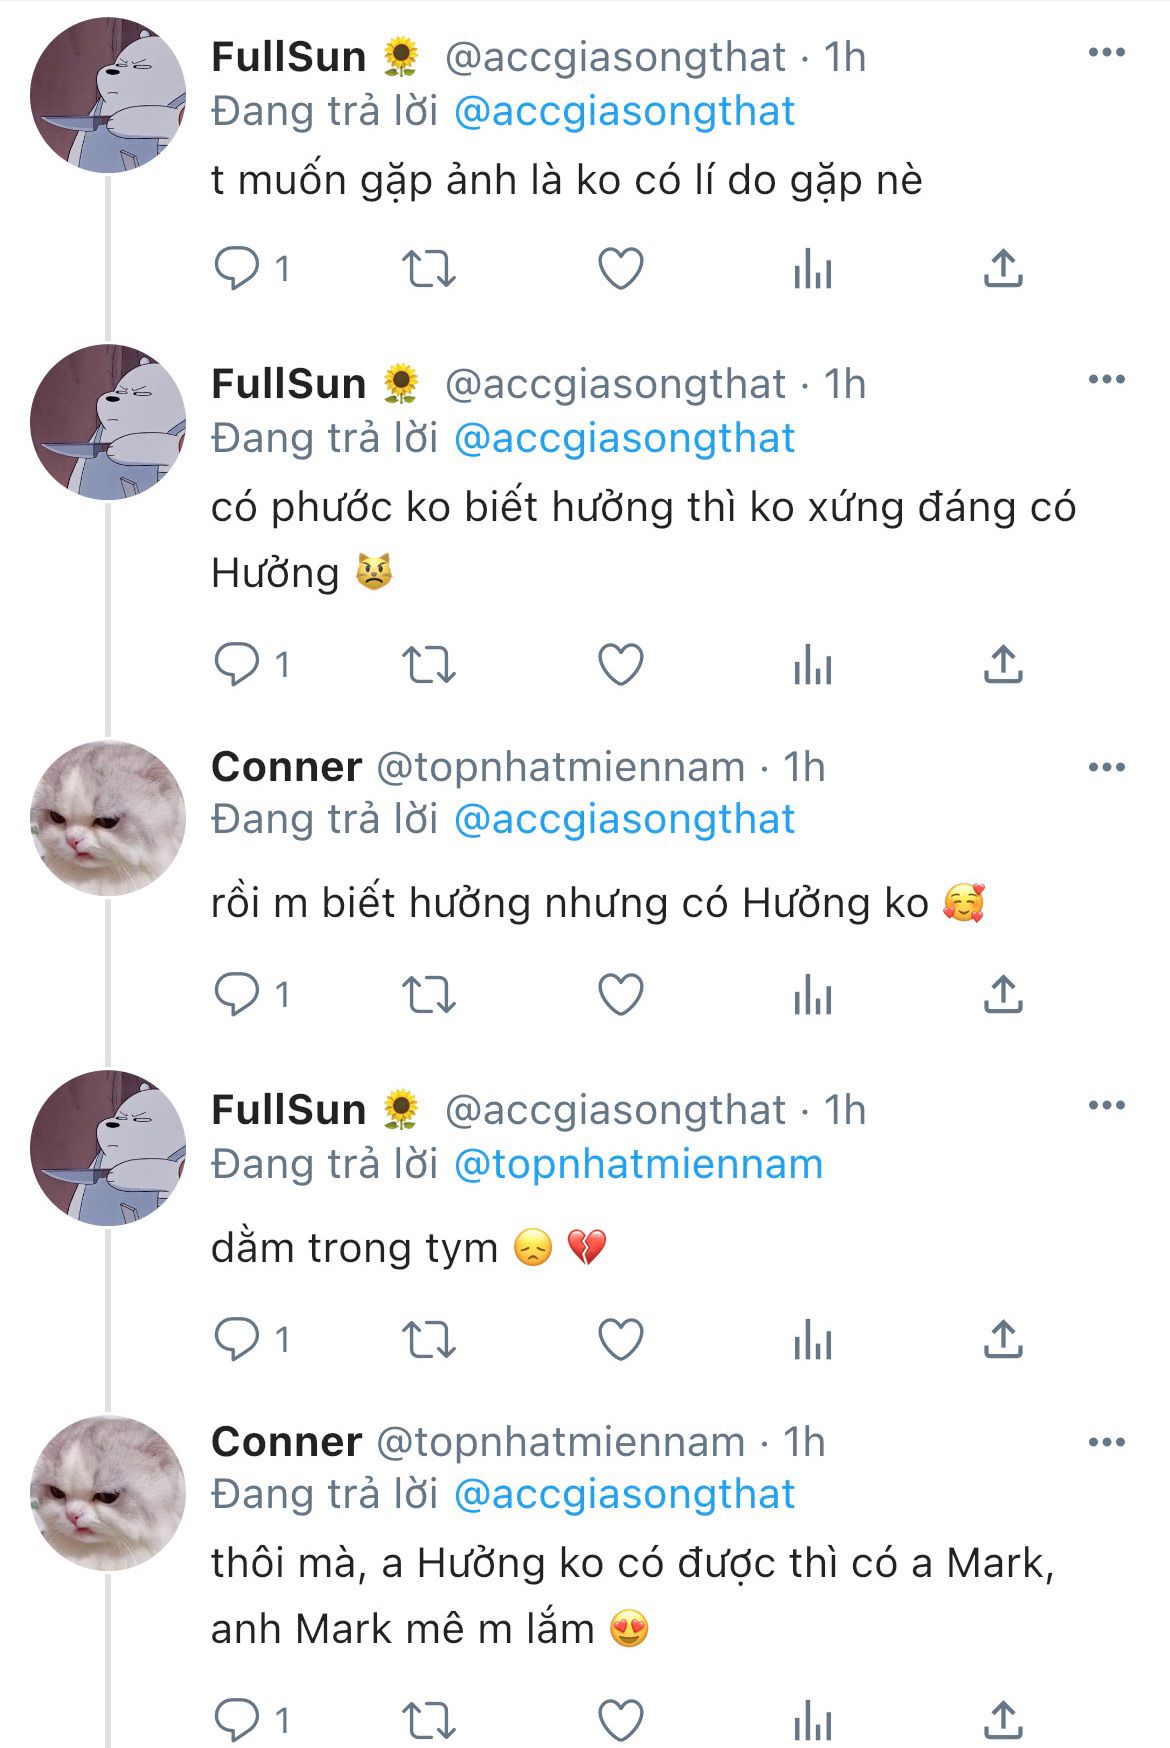Like the "có phước ko biết hưởng" tweet
Screen dimensions: 1170x1748
620,665
